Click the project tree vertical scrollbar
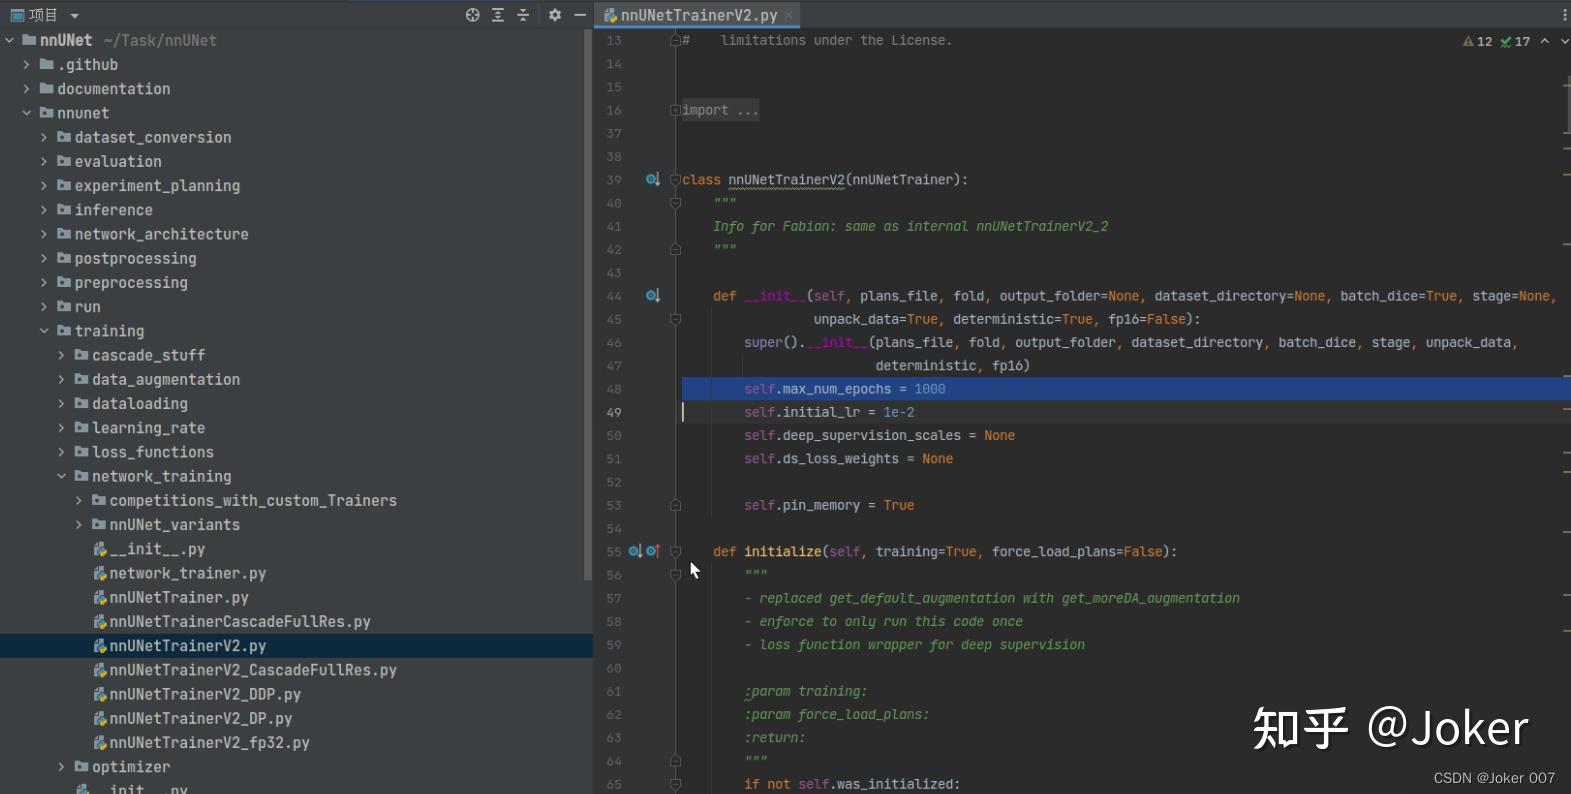The height and width of the screenshot is (794, 1571). [x=587, y=300]
